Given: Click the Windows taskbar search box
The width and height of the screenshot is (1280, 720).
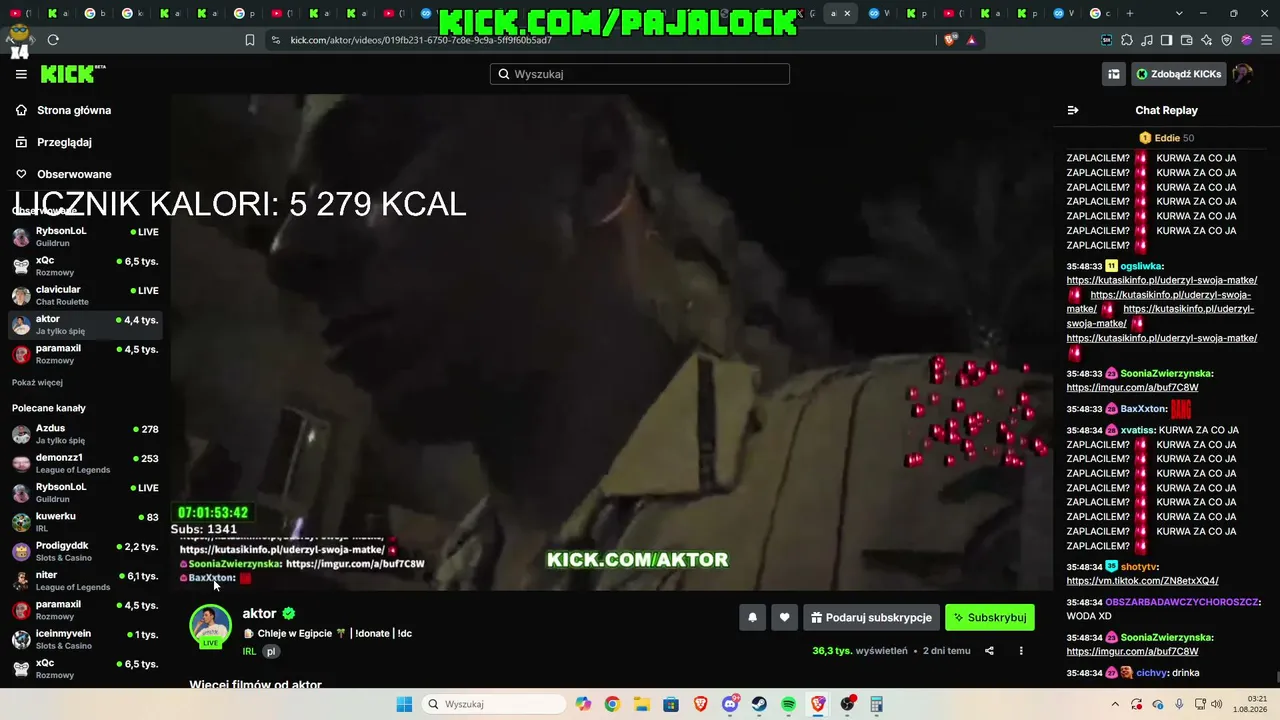Looking at the screenshot, I should pyautogui.click(x=493, y=704).
